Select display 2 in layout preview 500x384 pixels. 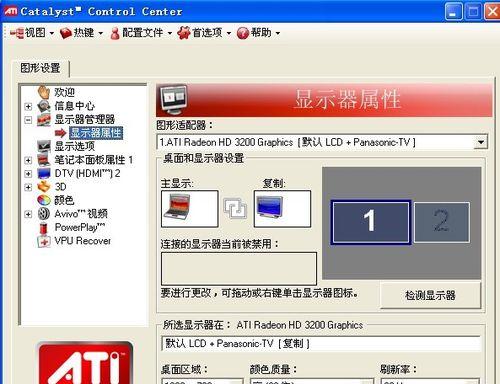coord(442,222)
